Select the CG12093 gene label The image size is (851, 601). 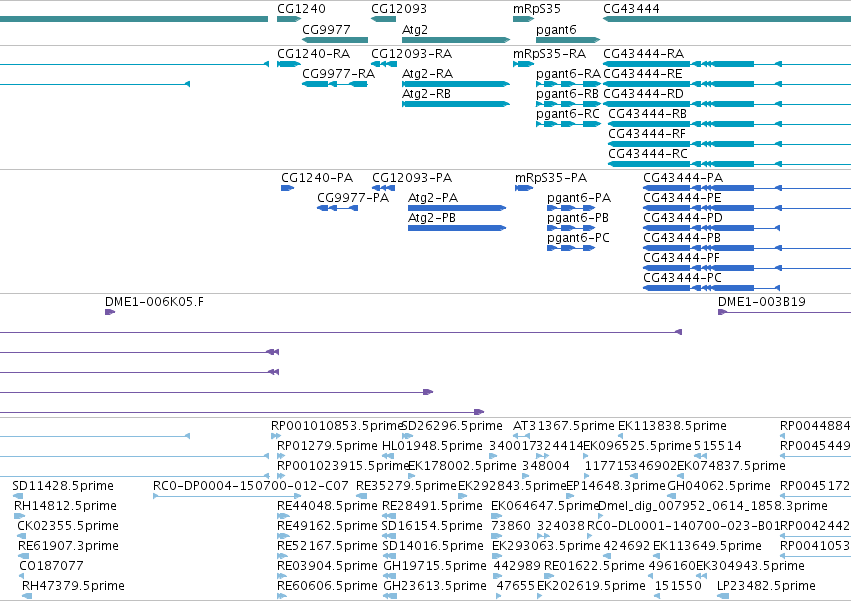(x=399, y=9)
